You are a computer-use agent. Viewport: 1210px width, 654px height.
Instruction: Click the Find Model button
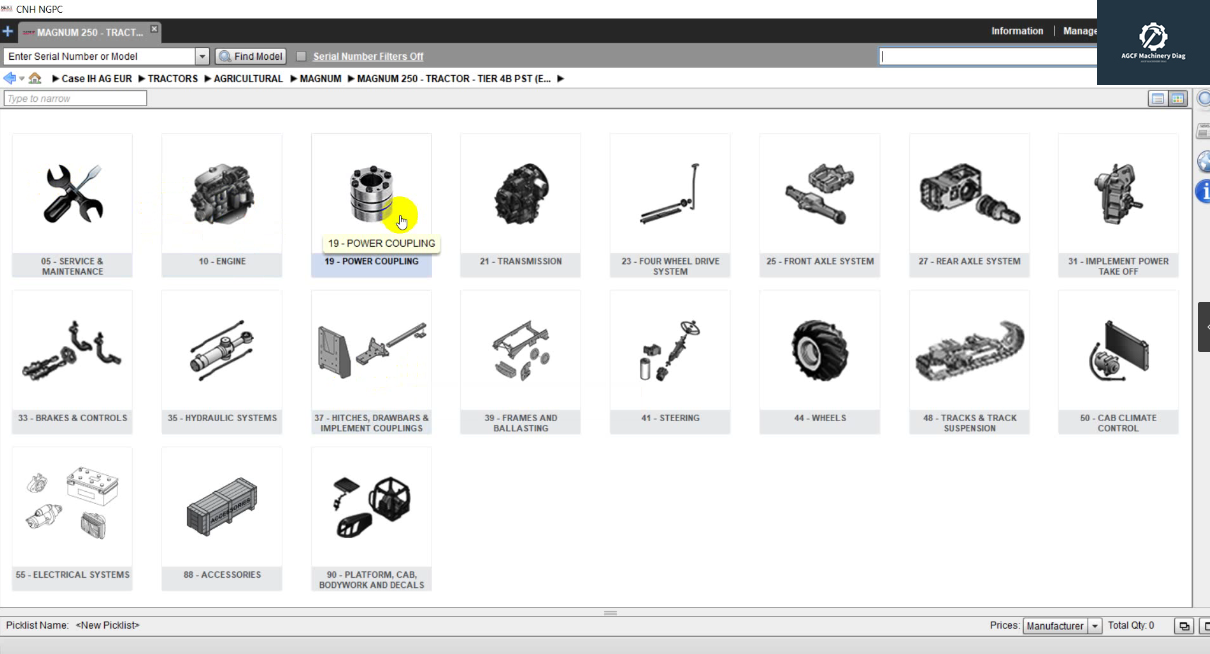[250, 56]
